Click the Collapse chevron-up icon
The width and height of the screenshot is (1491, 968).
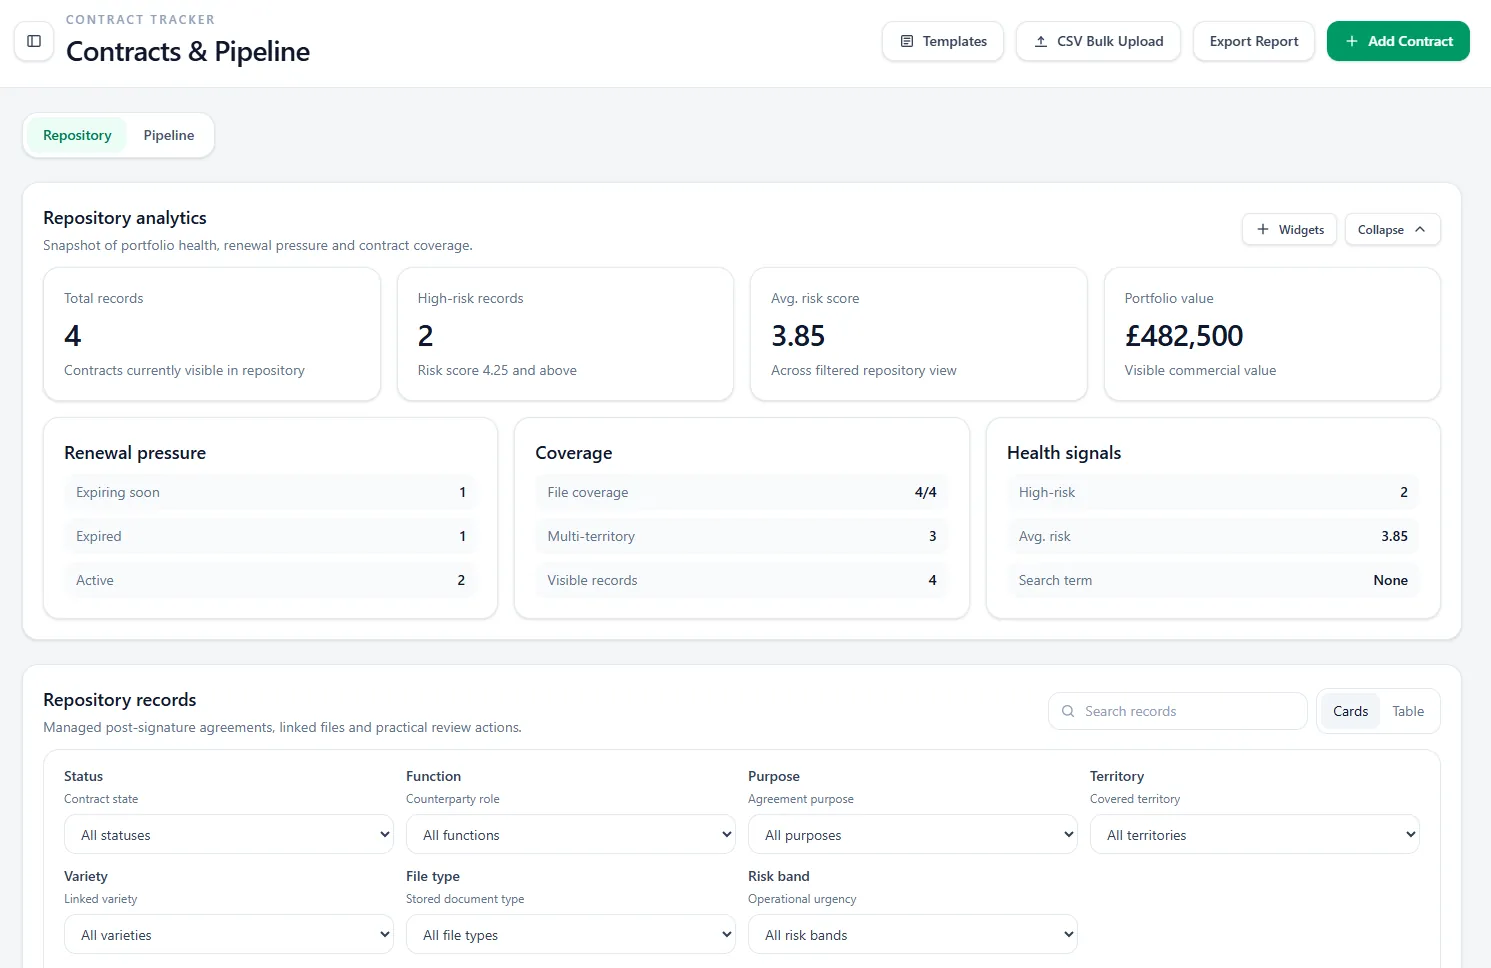1420,229
